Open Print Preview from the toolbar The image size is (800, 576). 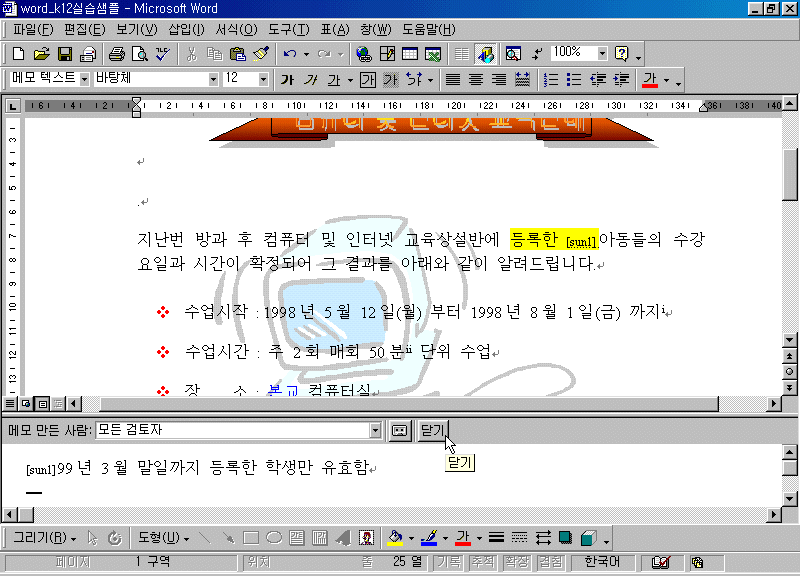click(139, 53)
